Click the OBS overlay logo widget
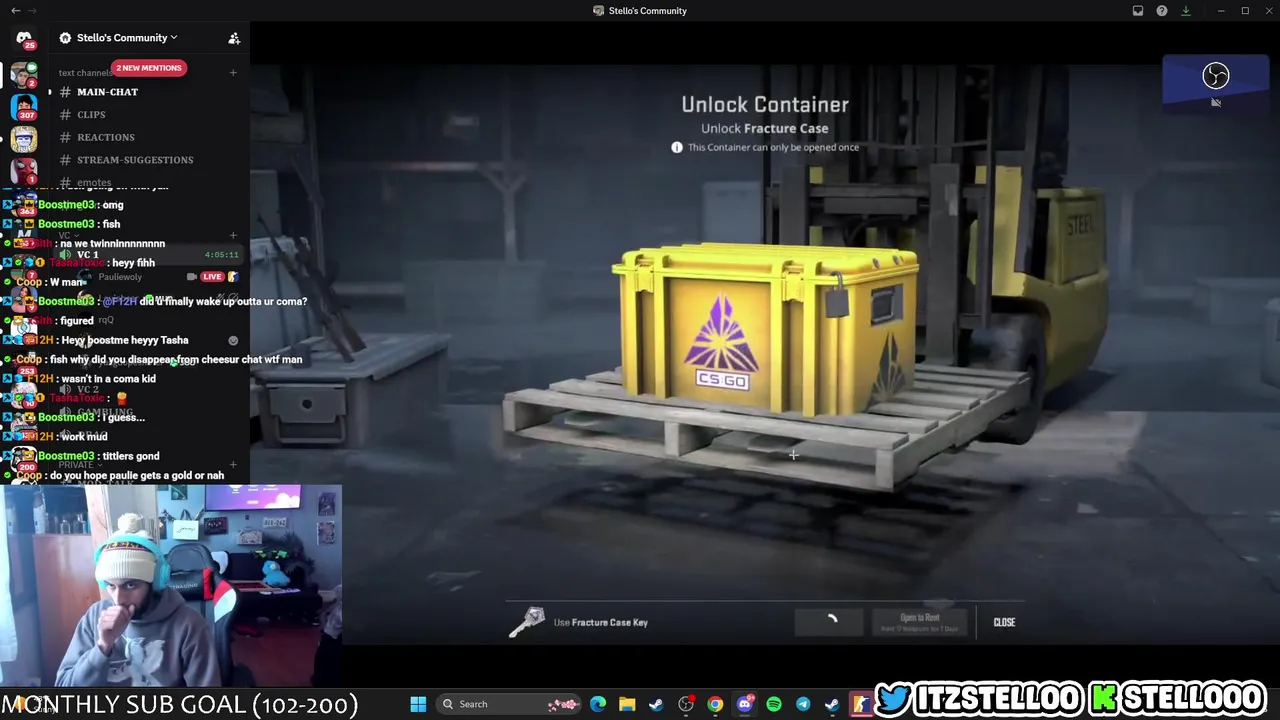 (x=1215, y=76)
